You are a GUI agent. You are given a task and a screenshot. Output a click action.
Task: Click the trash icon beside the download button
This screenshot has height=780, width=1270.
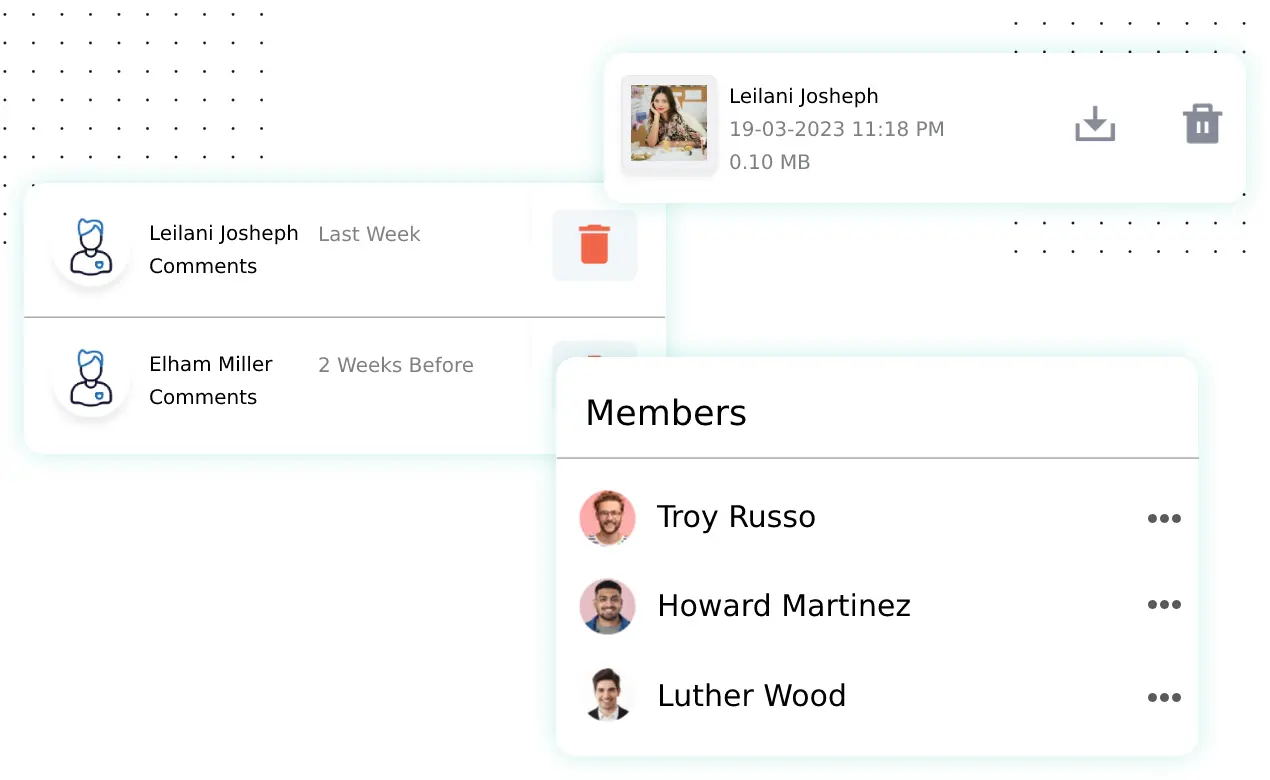pyautogui.click(x=1201, y=123)
